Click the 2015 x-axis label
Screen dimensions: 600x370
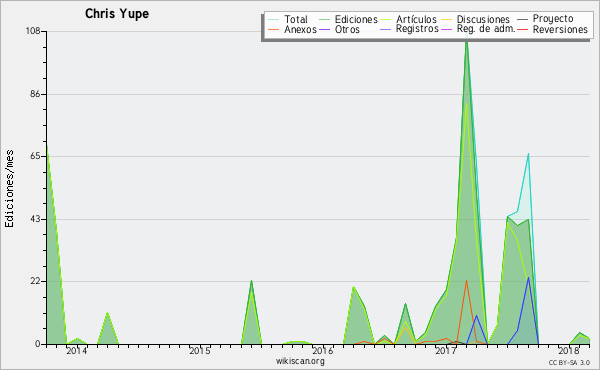coord(200,351)
